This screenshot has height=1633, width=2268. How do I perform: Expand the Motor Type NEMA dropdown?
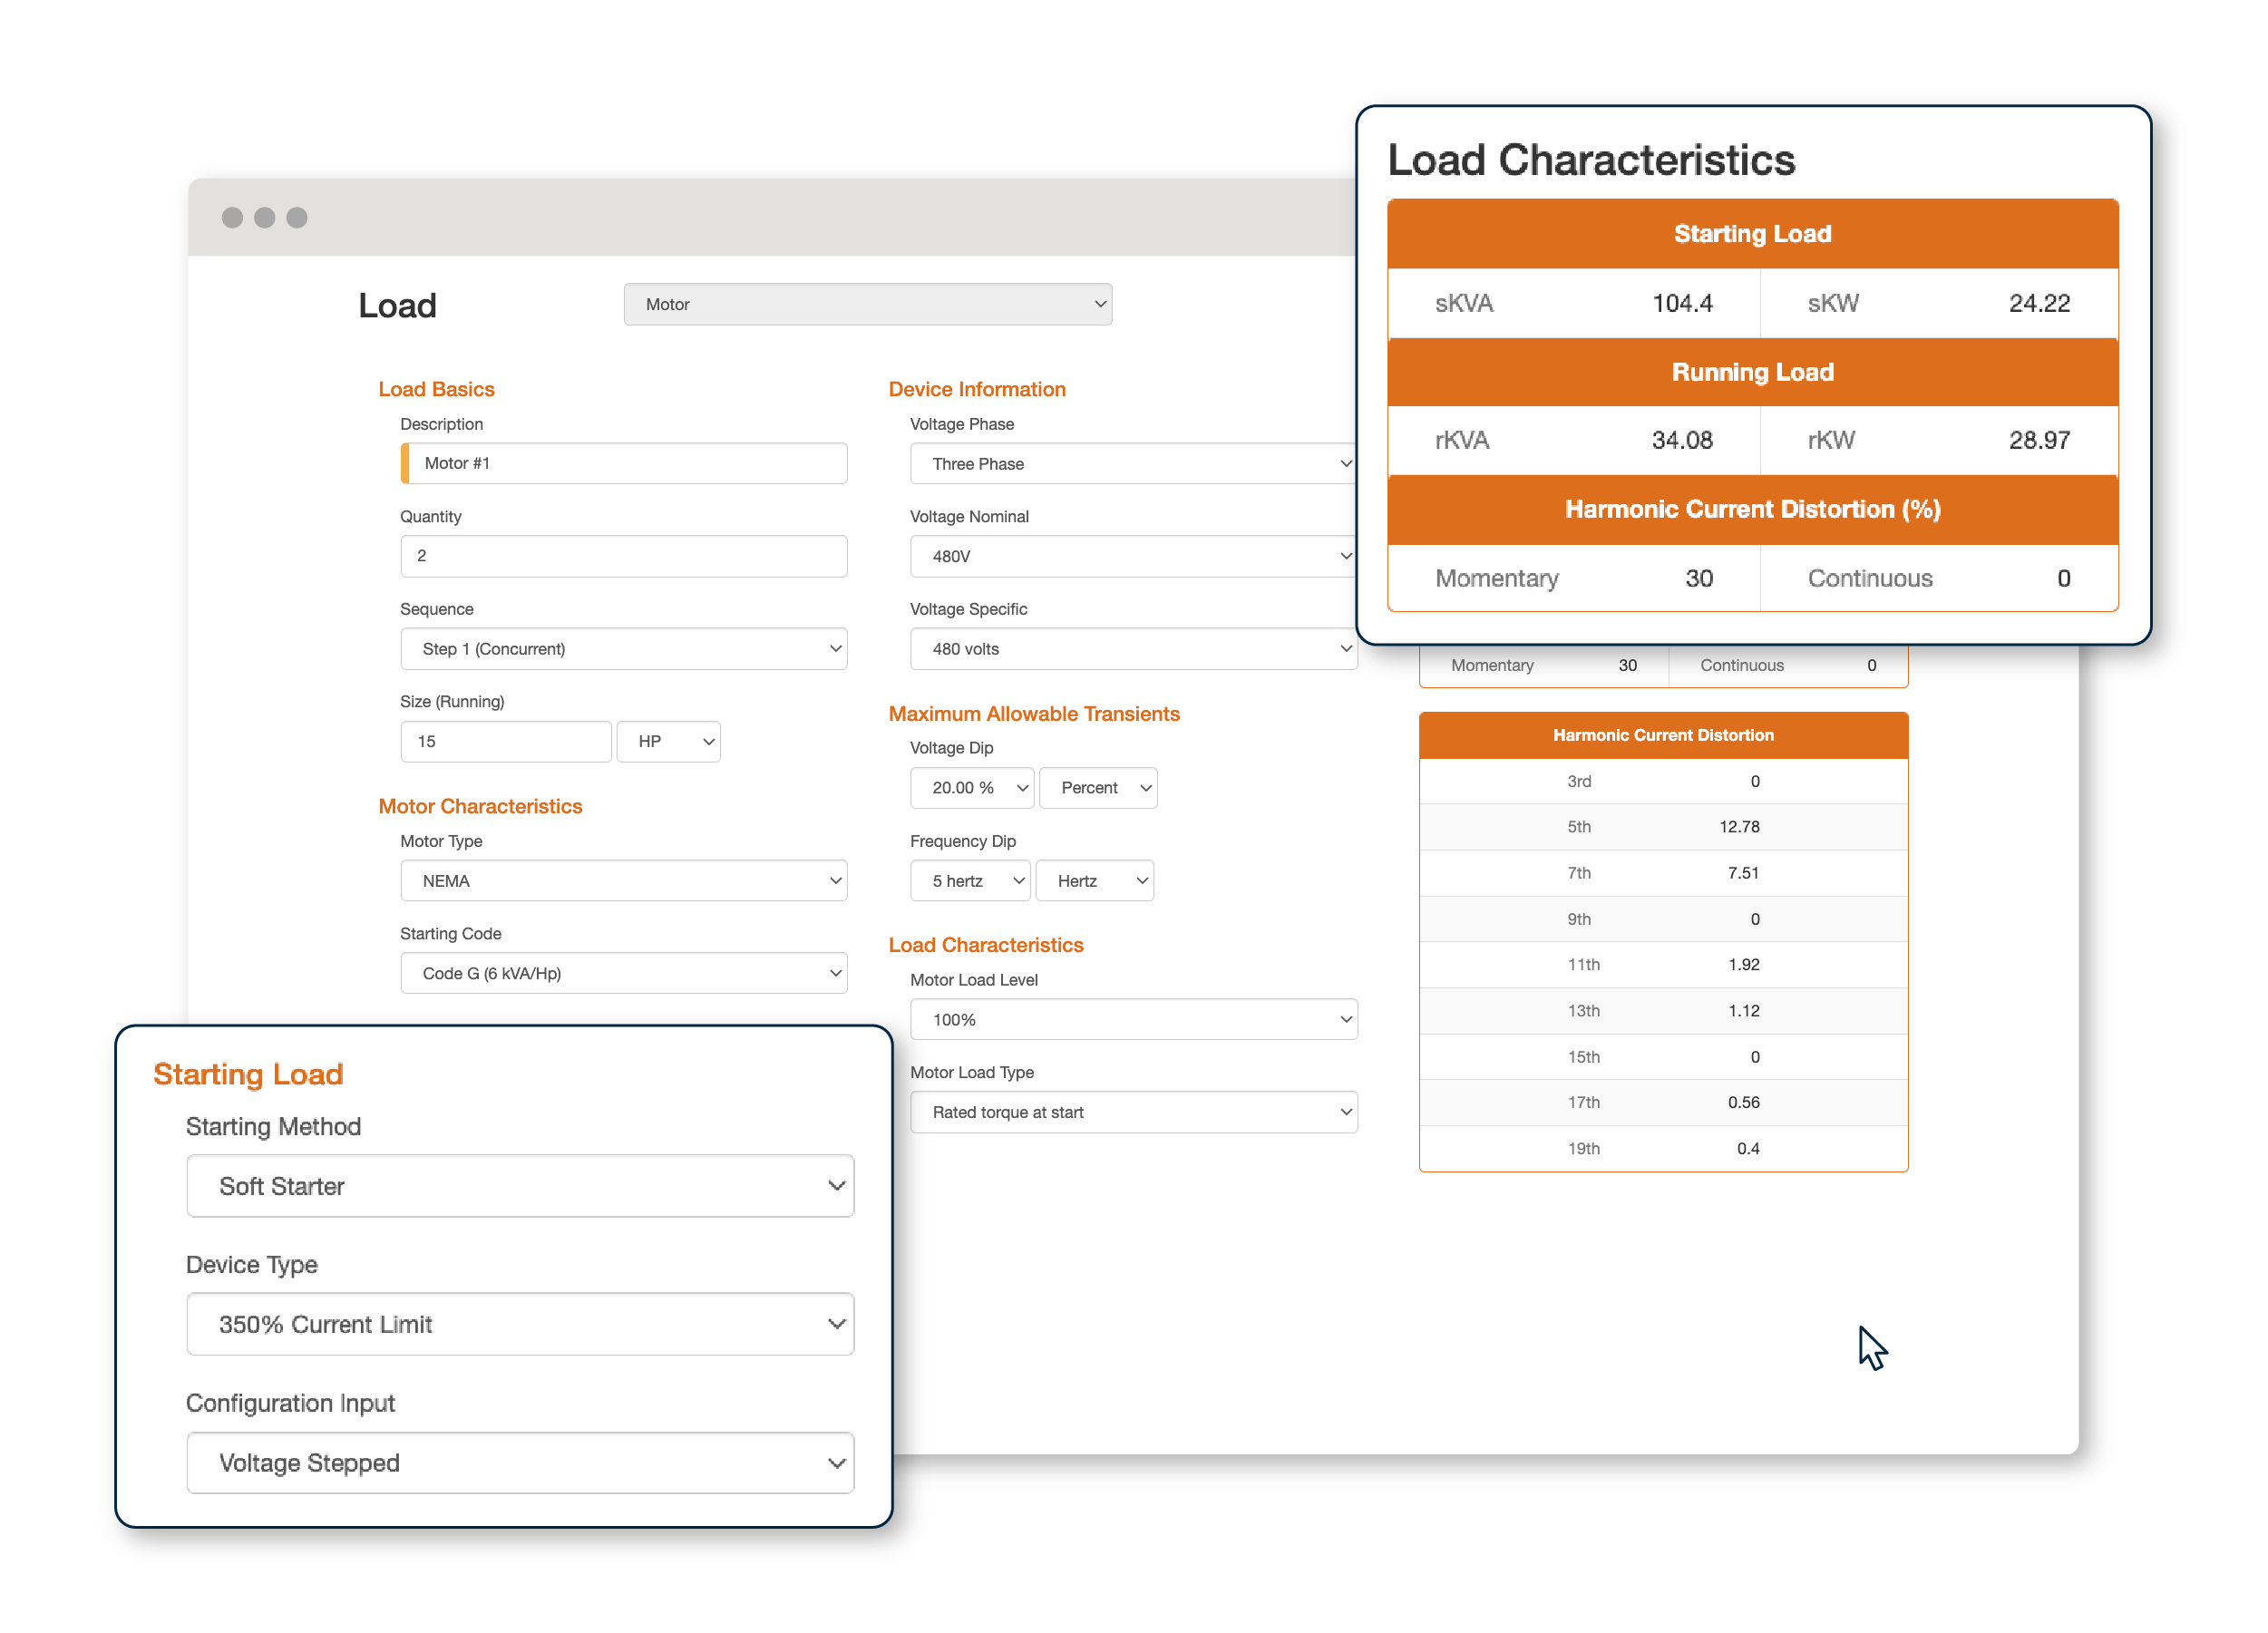tap(623, 881)
